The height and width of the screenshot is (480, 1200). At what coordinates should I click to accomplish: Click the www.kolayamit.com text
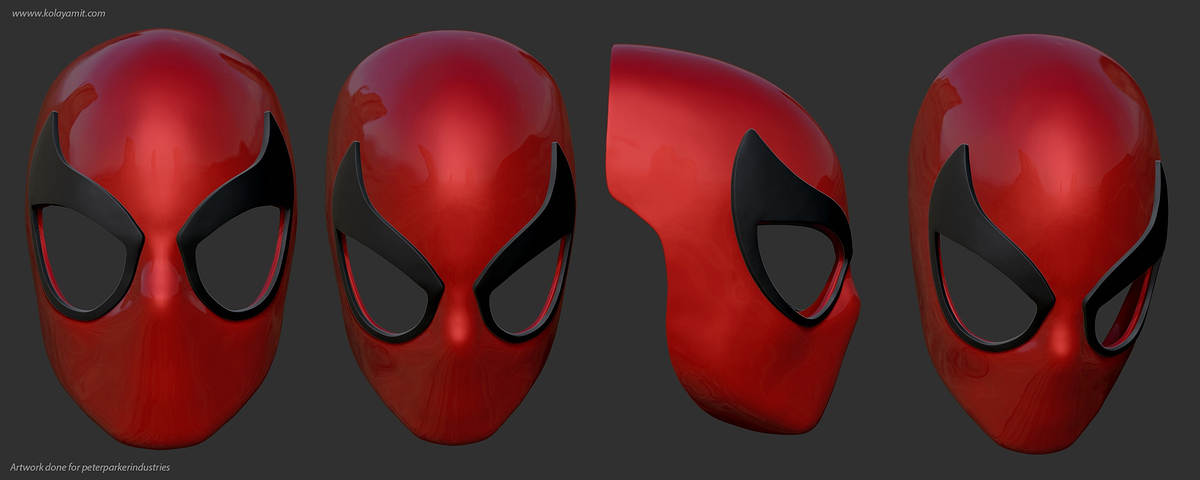[59, 14]
